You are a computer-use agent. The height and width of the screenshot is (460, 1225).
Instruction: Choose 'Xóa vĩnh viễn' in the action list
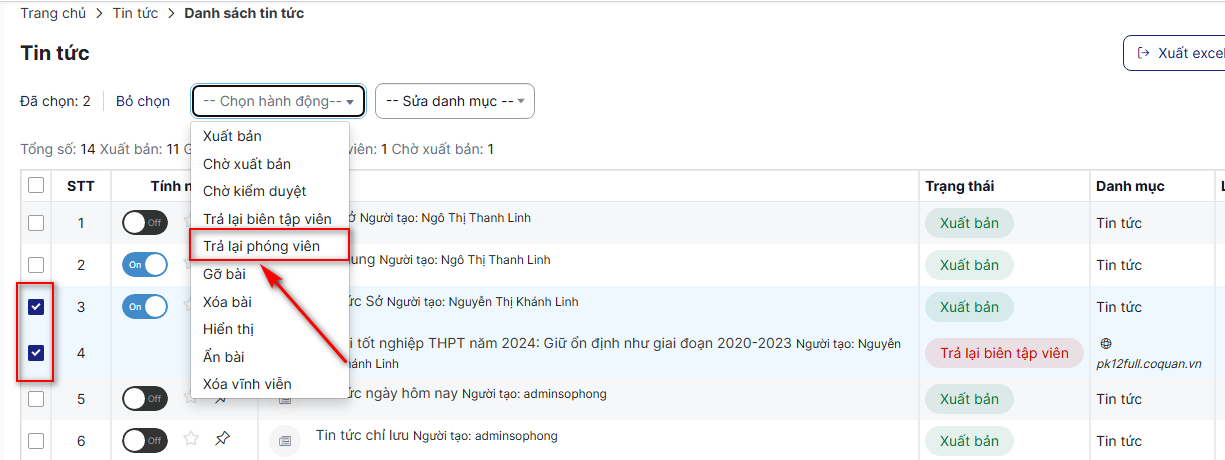pos(247,384)
